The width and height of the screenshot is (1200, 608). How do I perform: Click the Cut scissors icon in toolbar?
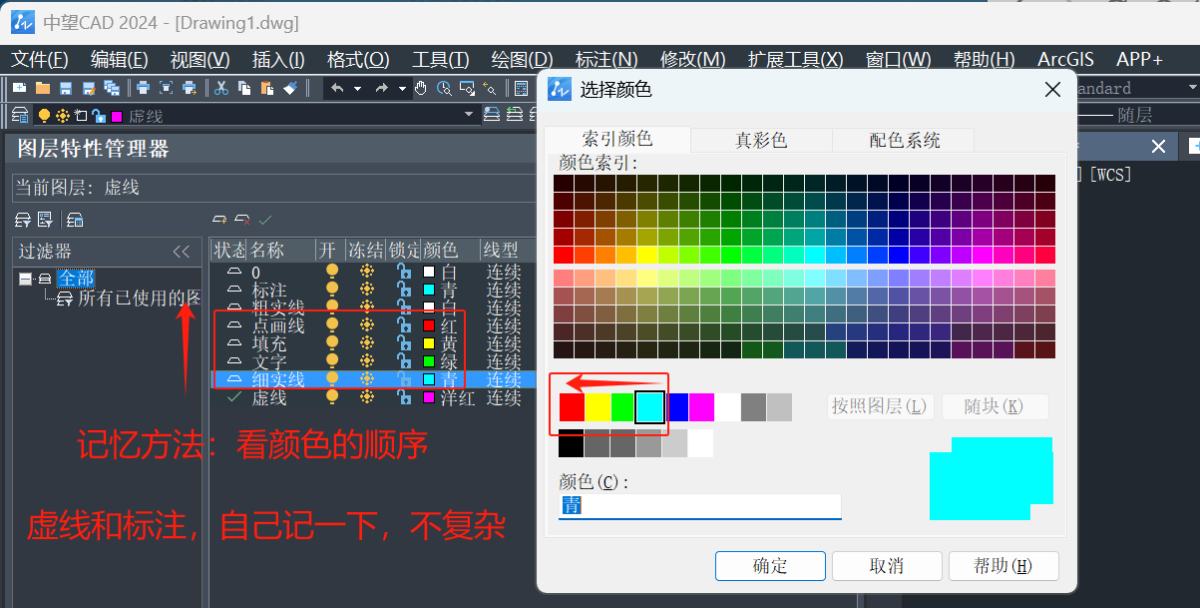click(221, 88)
